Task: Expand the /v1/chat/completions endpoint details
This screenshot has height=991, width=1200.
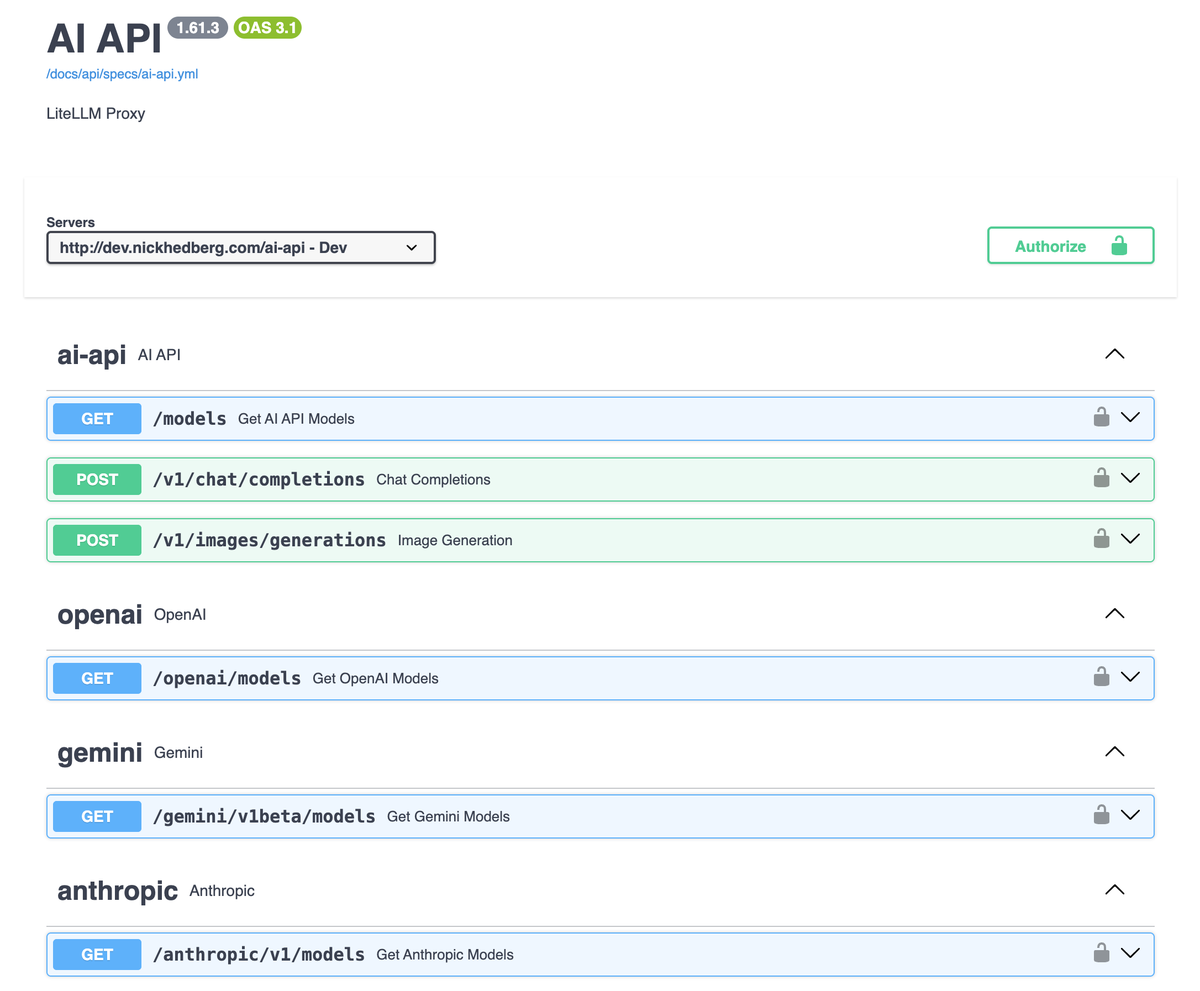Action: [1131, 479]
